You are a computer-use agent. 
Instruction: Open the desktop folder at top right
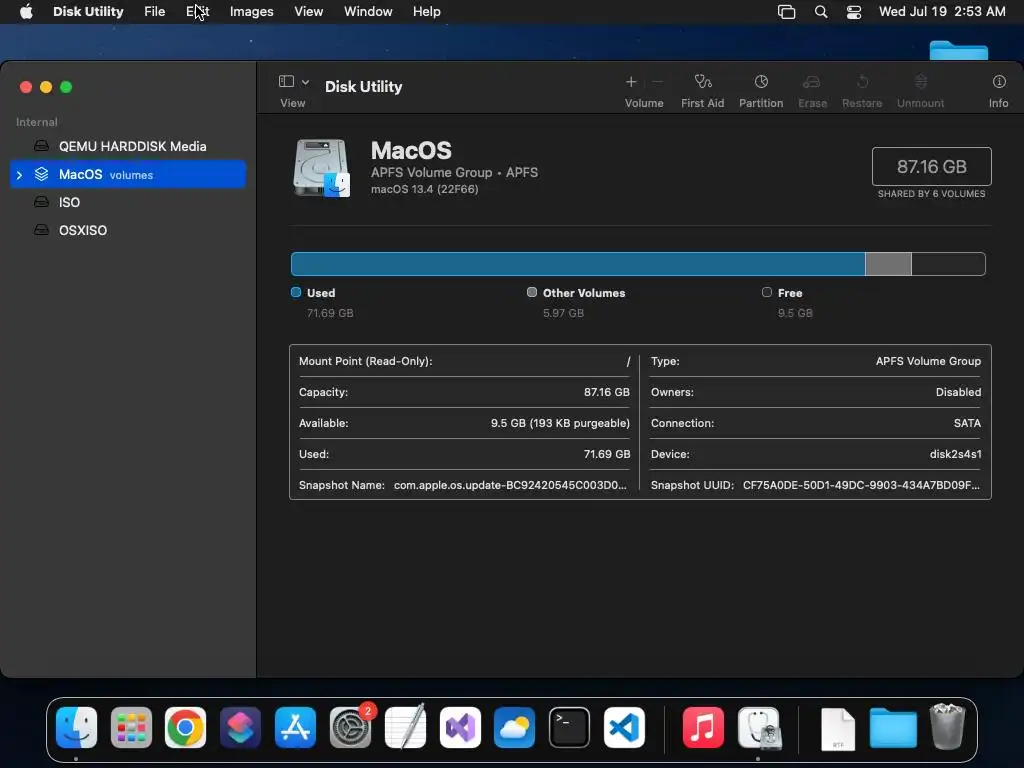(x=958, y=50)
